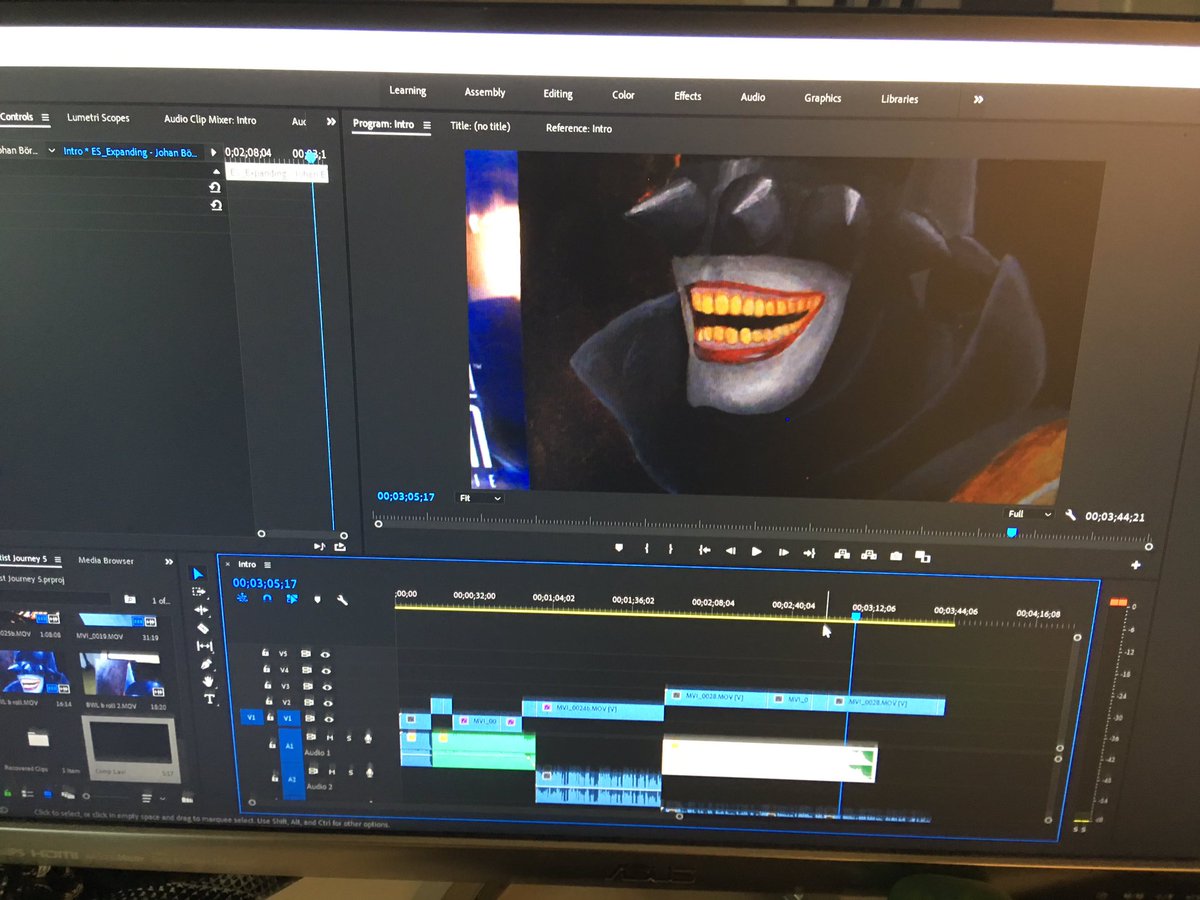Open Program: Intro panel menu
Viewport: 1200px width, 900px height.
(427, 125)
